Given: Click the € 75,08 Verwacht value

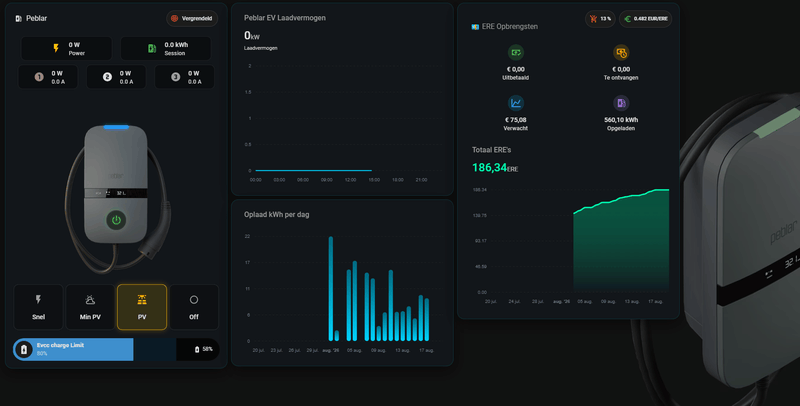Looking at the screenshot, I should click(515, 120).
